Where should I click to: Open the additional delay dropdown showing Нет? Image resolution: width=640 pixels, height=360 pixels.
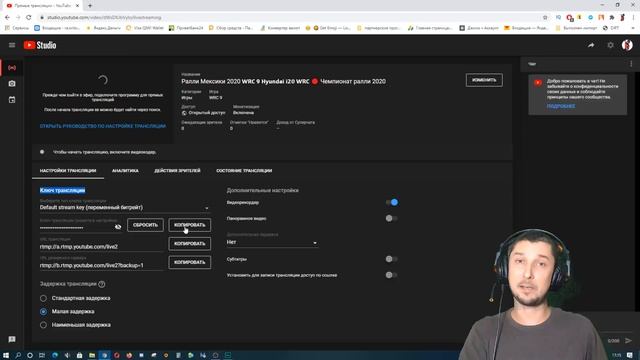[x=272, y=242]
